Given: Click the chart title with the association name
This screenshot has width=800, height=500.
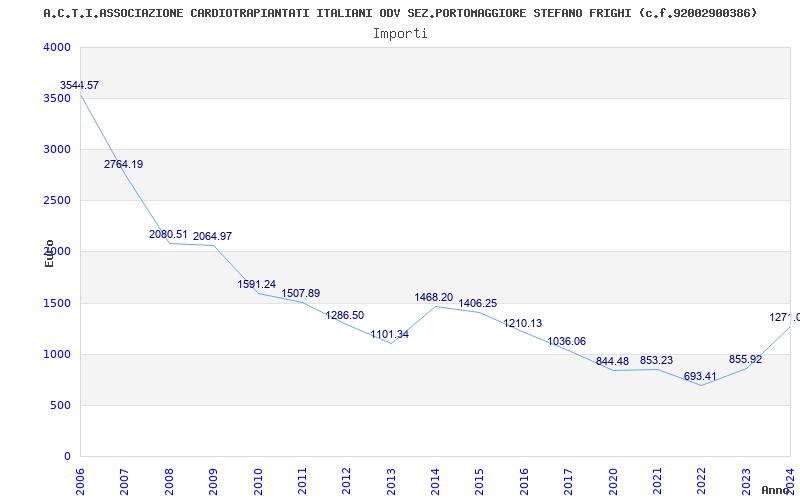Looking at the screenshot, I should 401,13.
